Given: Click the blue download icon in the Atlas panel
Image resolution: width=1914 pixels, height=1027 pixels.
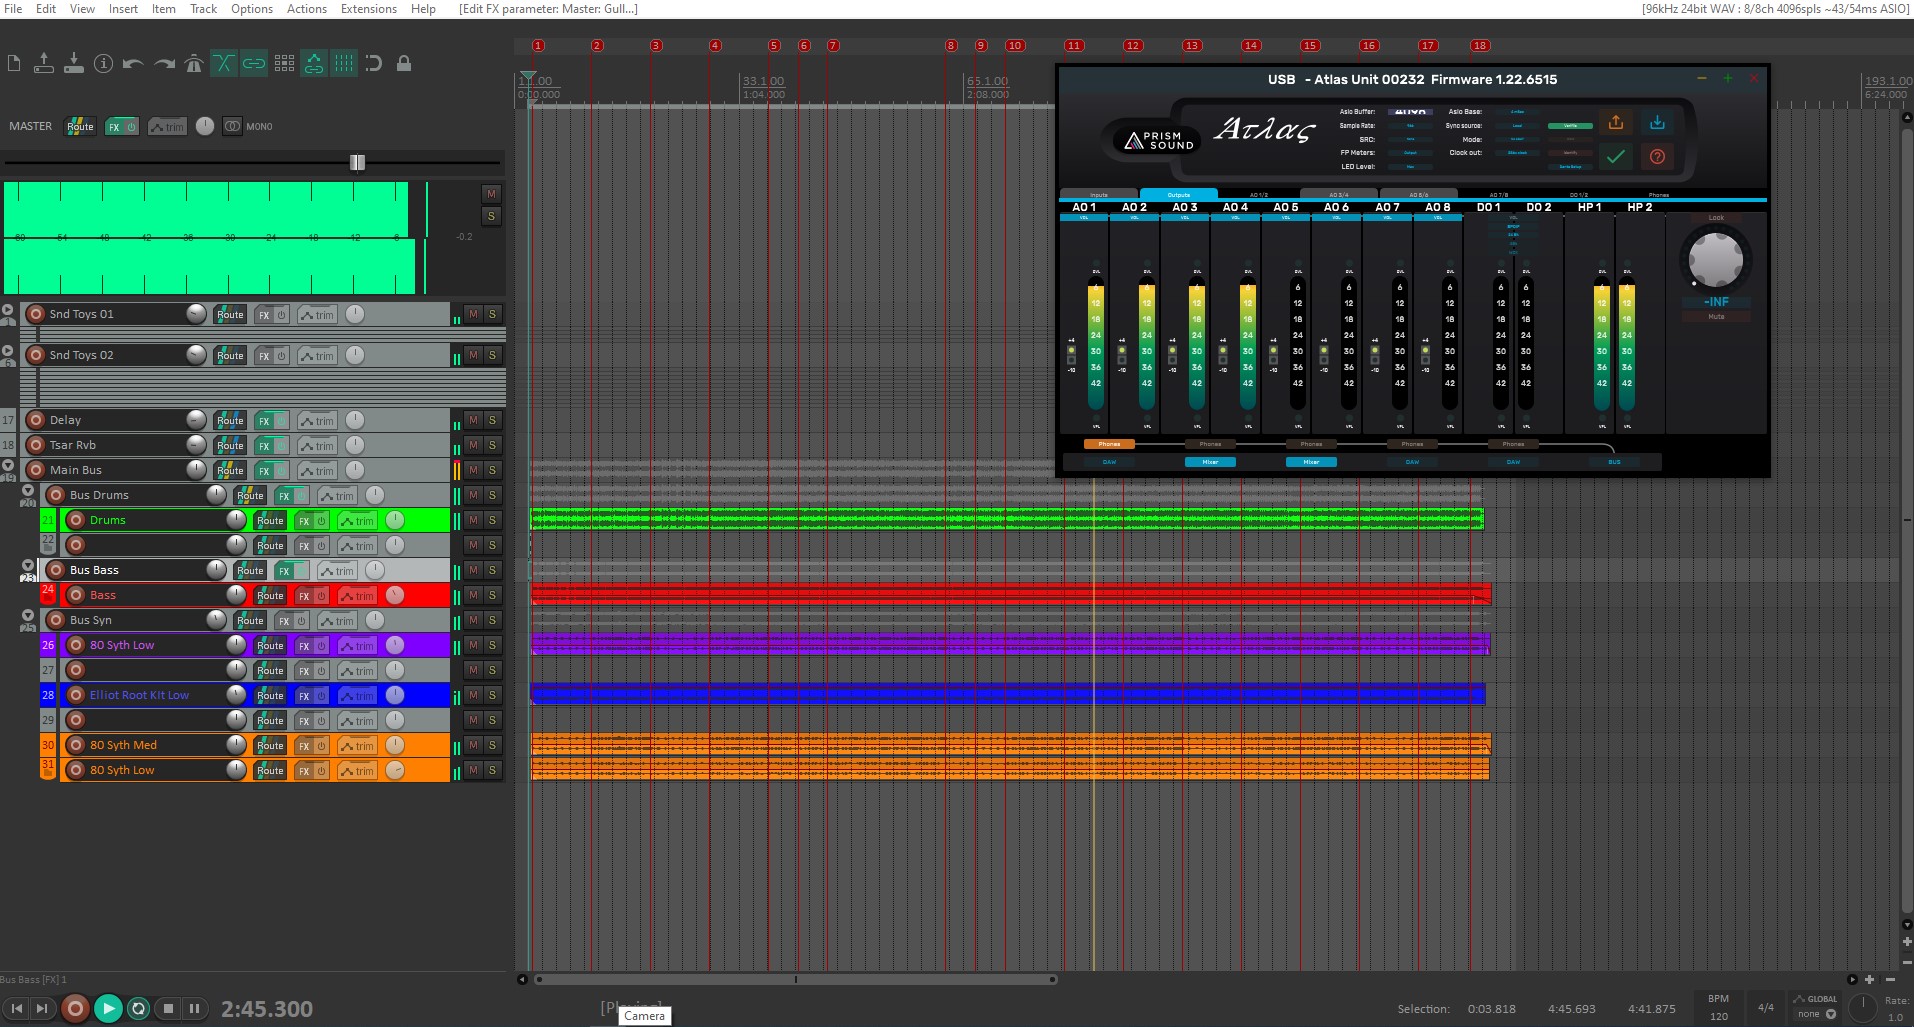Looking at the screenshot, I should pos(1657,123).
